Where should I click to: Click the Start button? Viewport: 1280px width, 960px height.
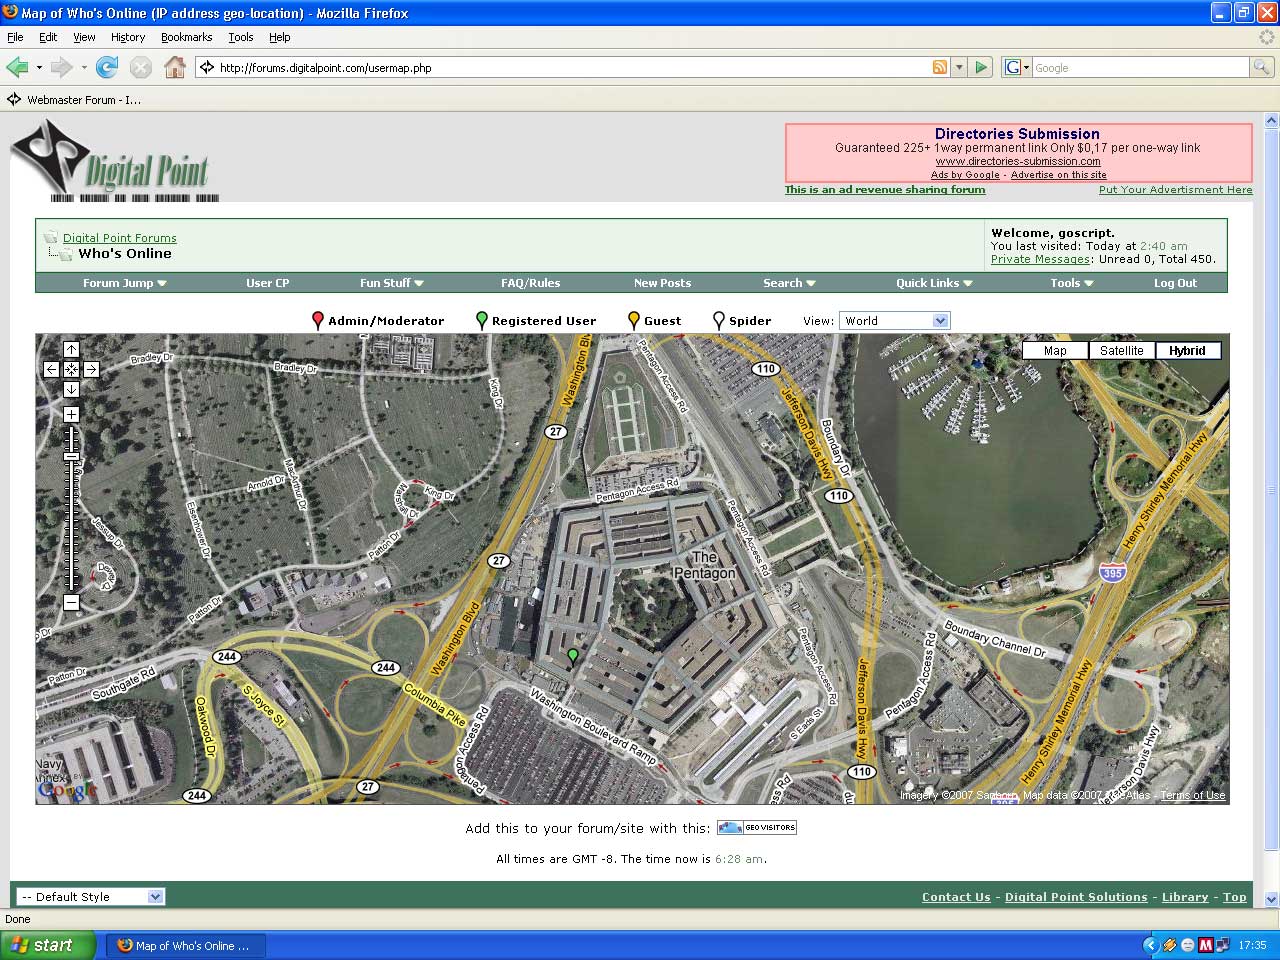click(48, 945)
